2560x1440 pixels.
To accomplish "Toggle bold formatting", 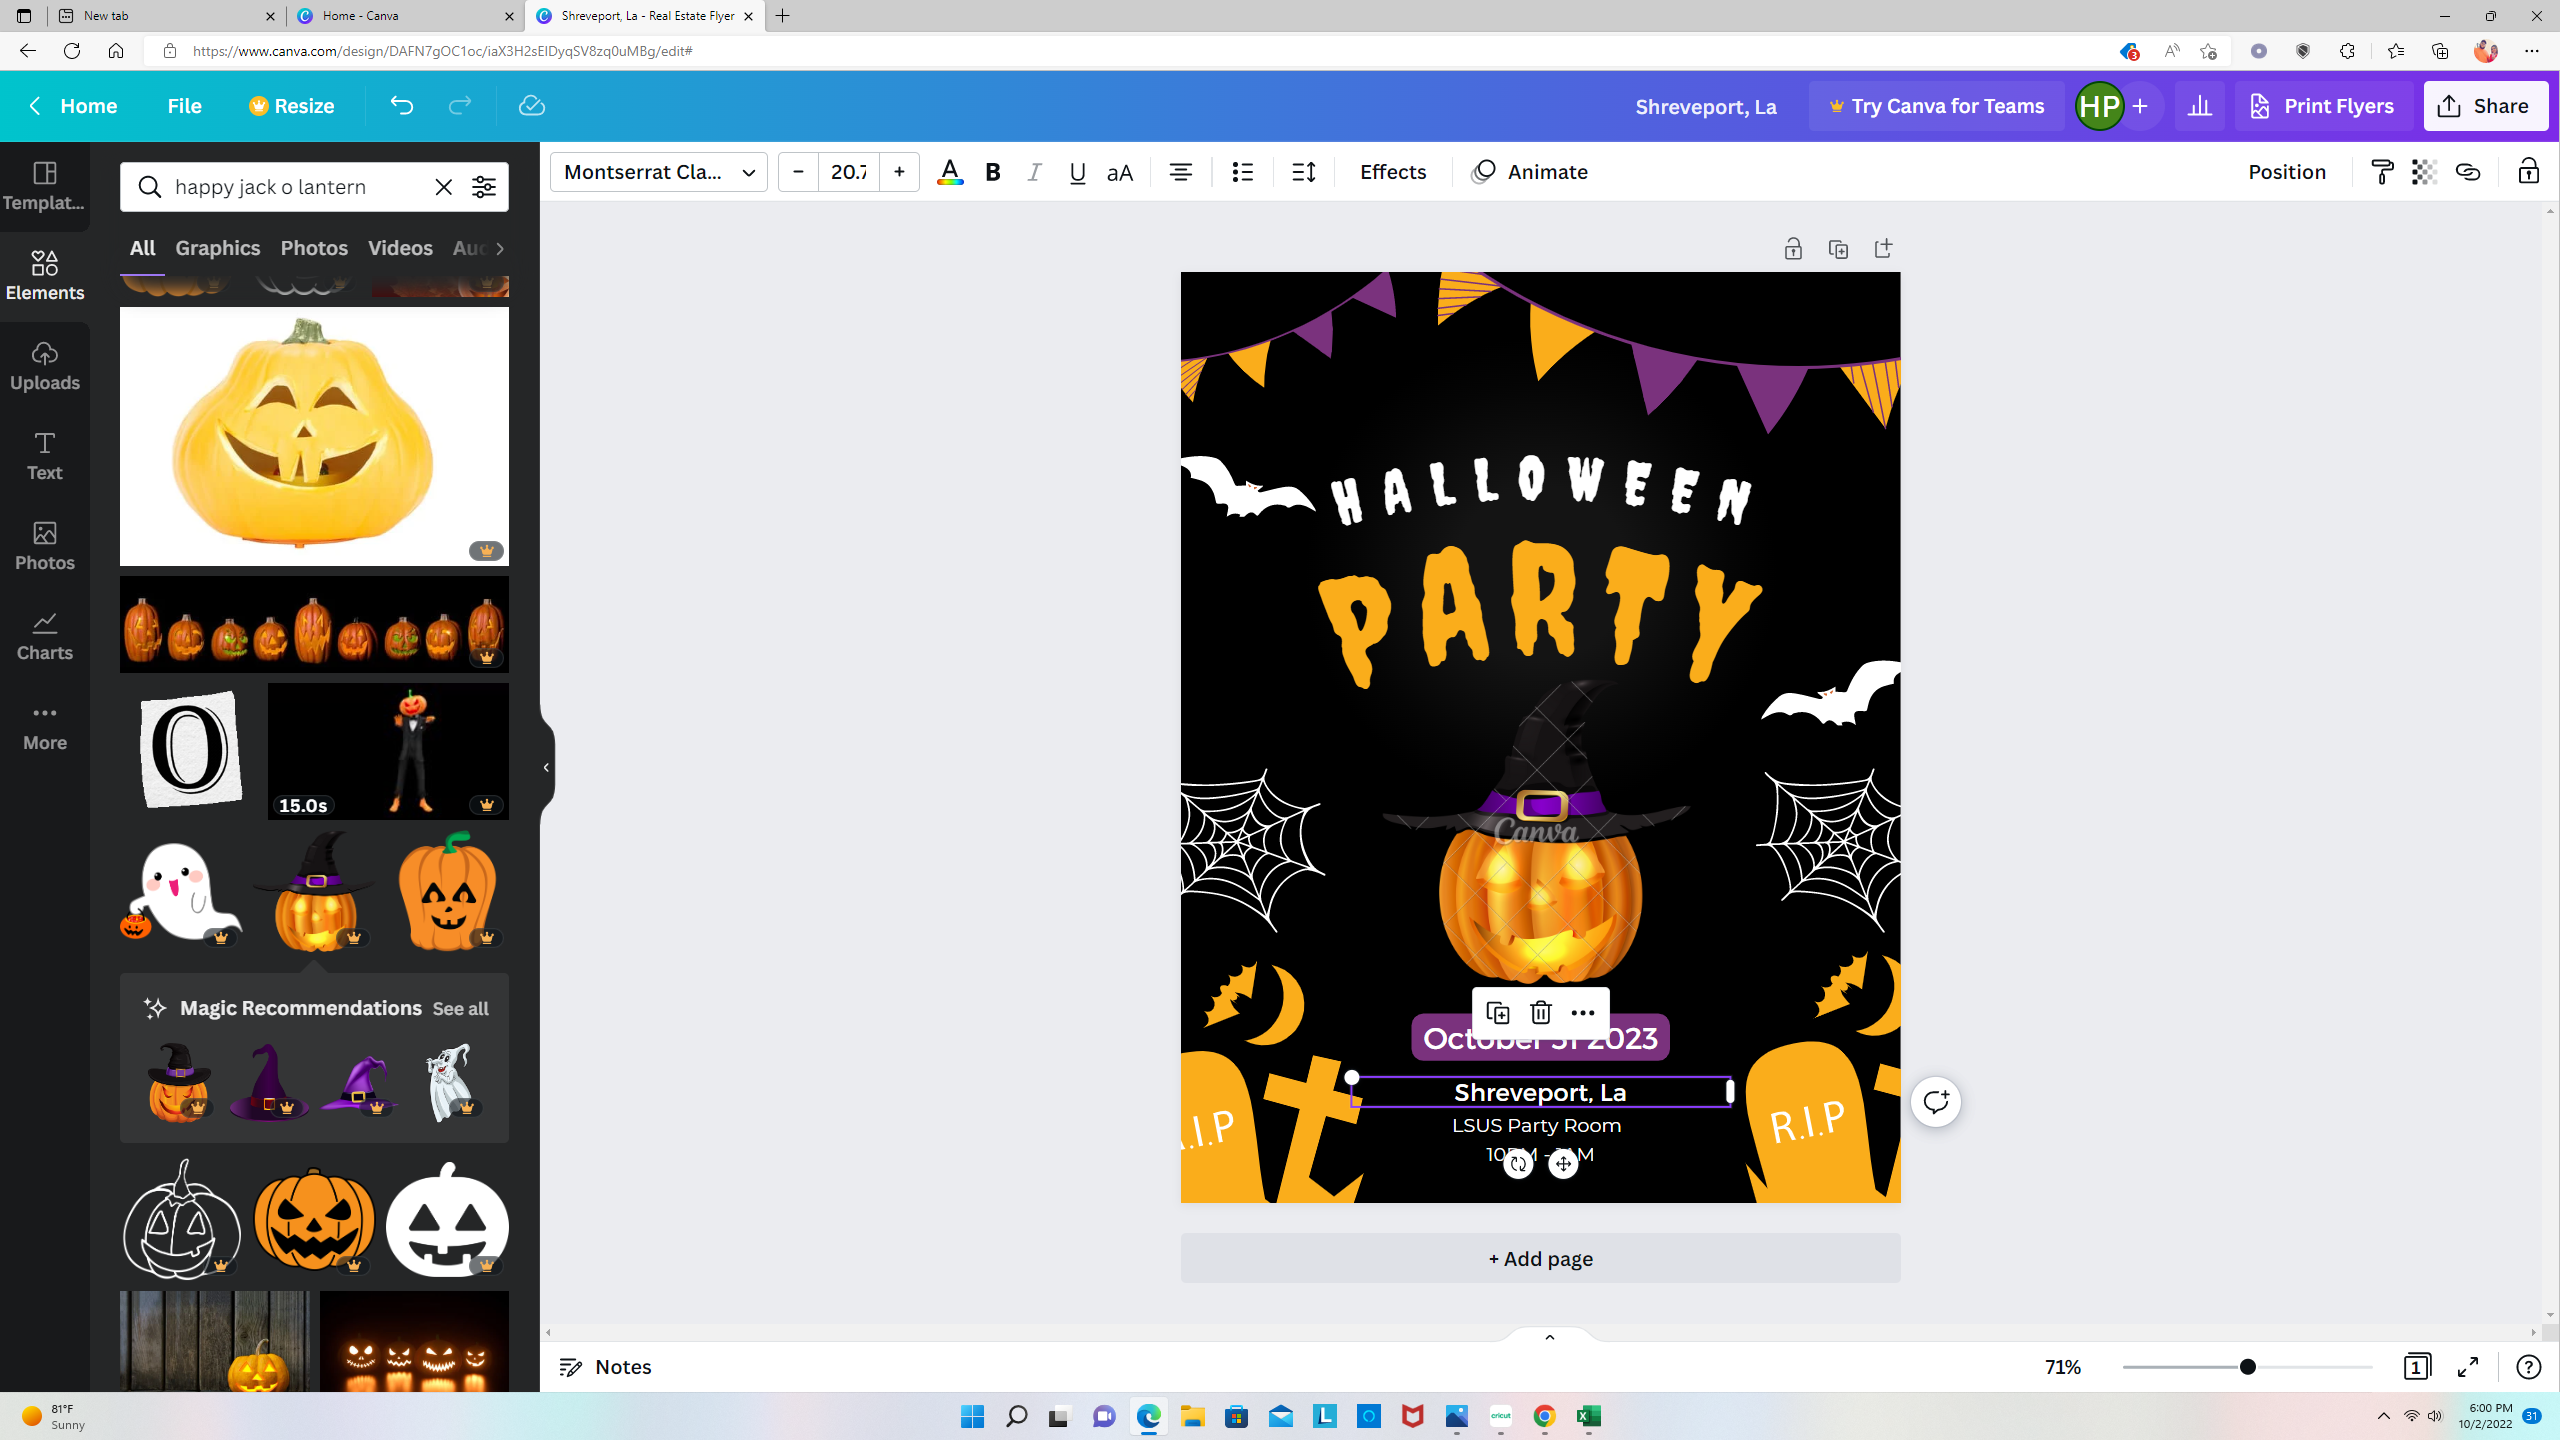I will click(991, 172).
